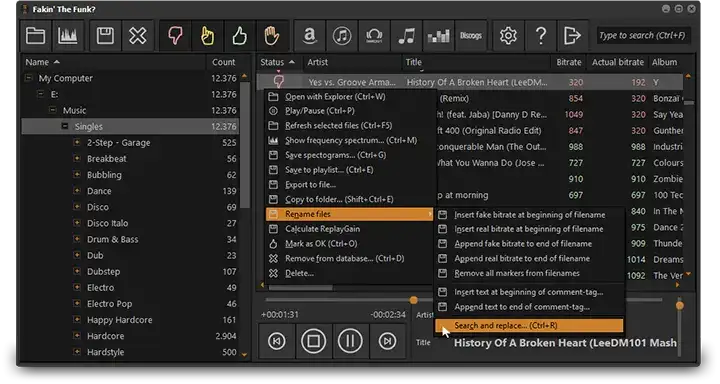
Task: Skip to previous track button
Action: [x=276, y=341]
